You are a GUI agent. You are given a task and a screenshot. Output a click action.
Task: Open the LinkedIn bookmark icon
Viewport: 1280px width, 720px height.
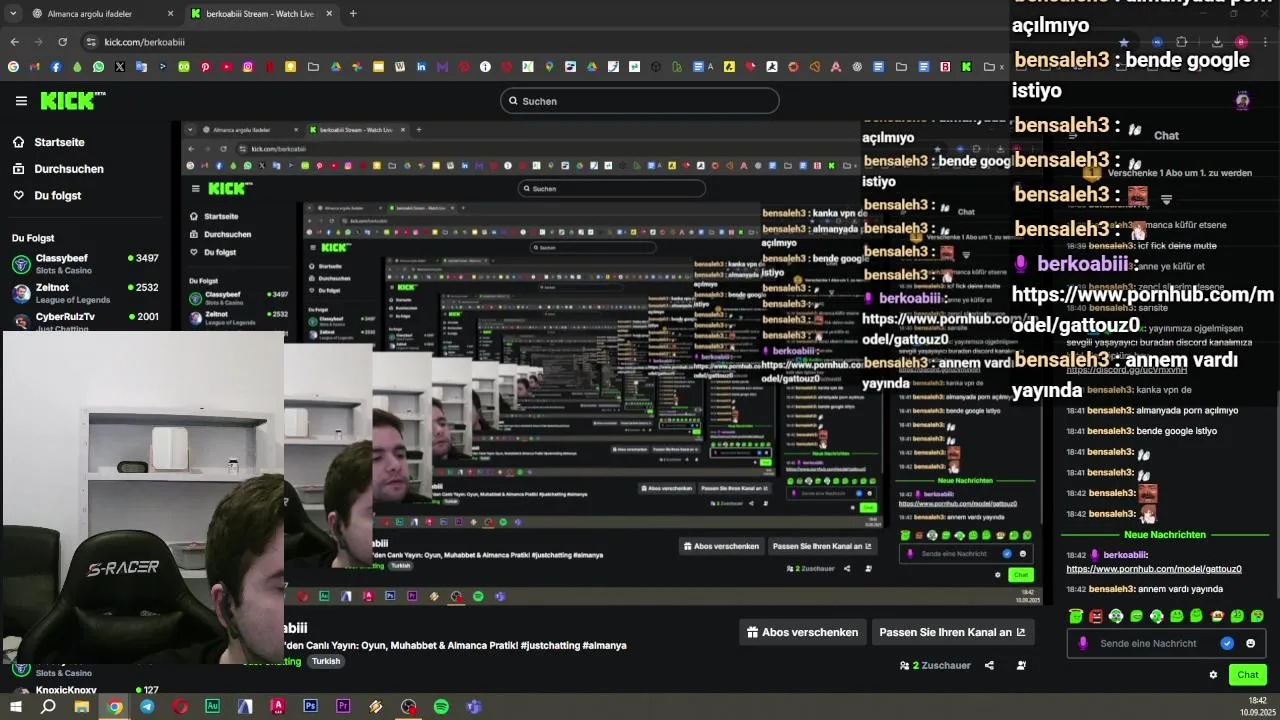pos(421,67)
